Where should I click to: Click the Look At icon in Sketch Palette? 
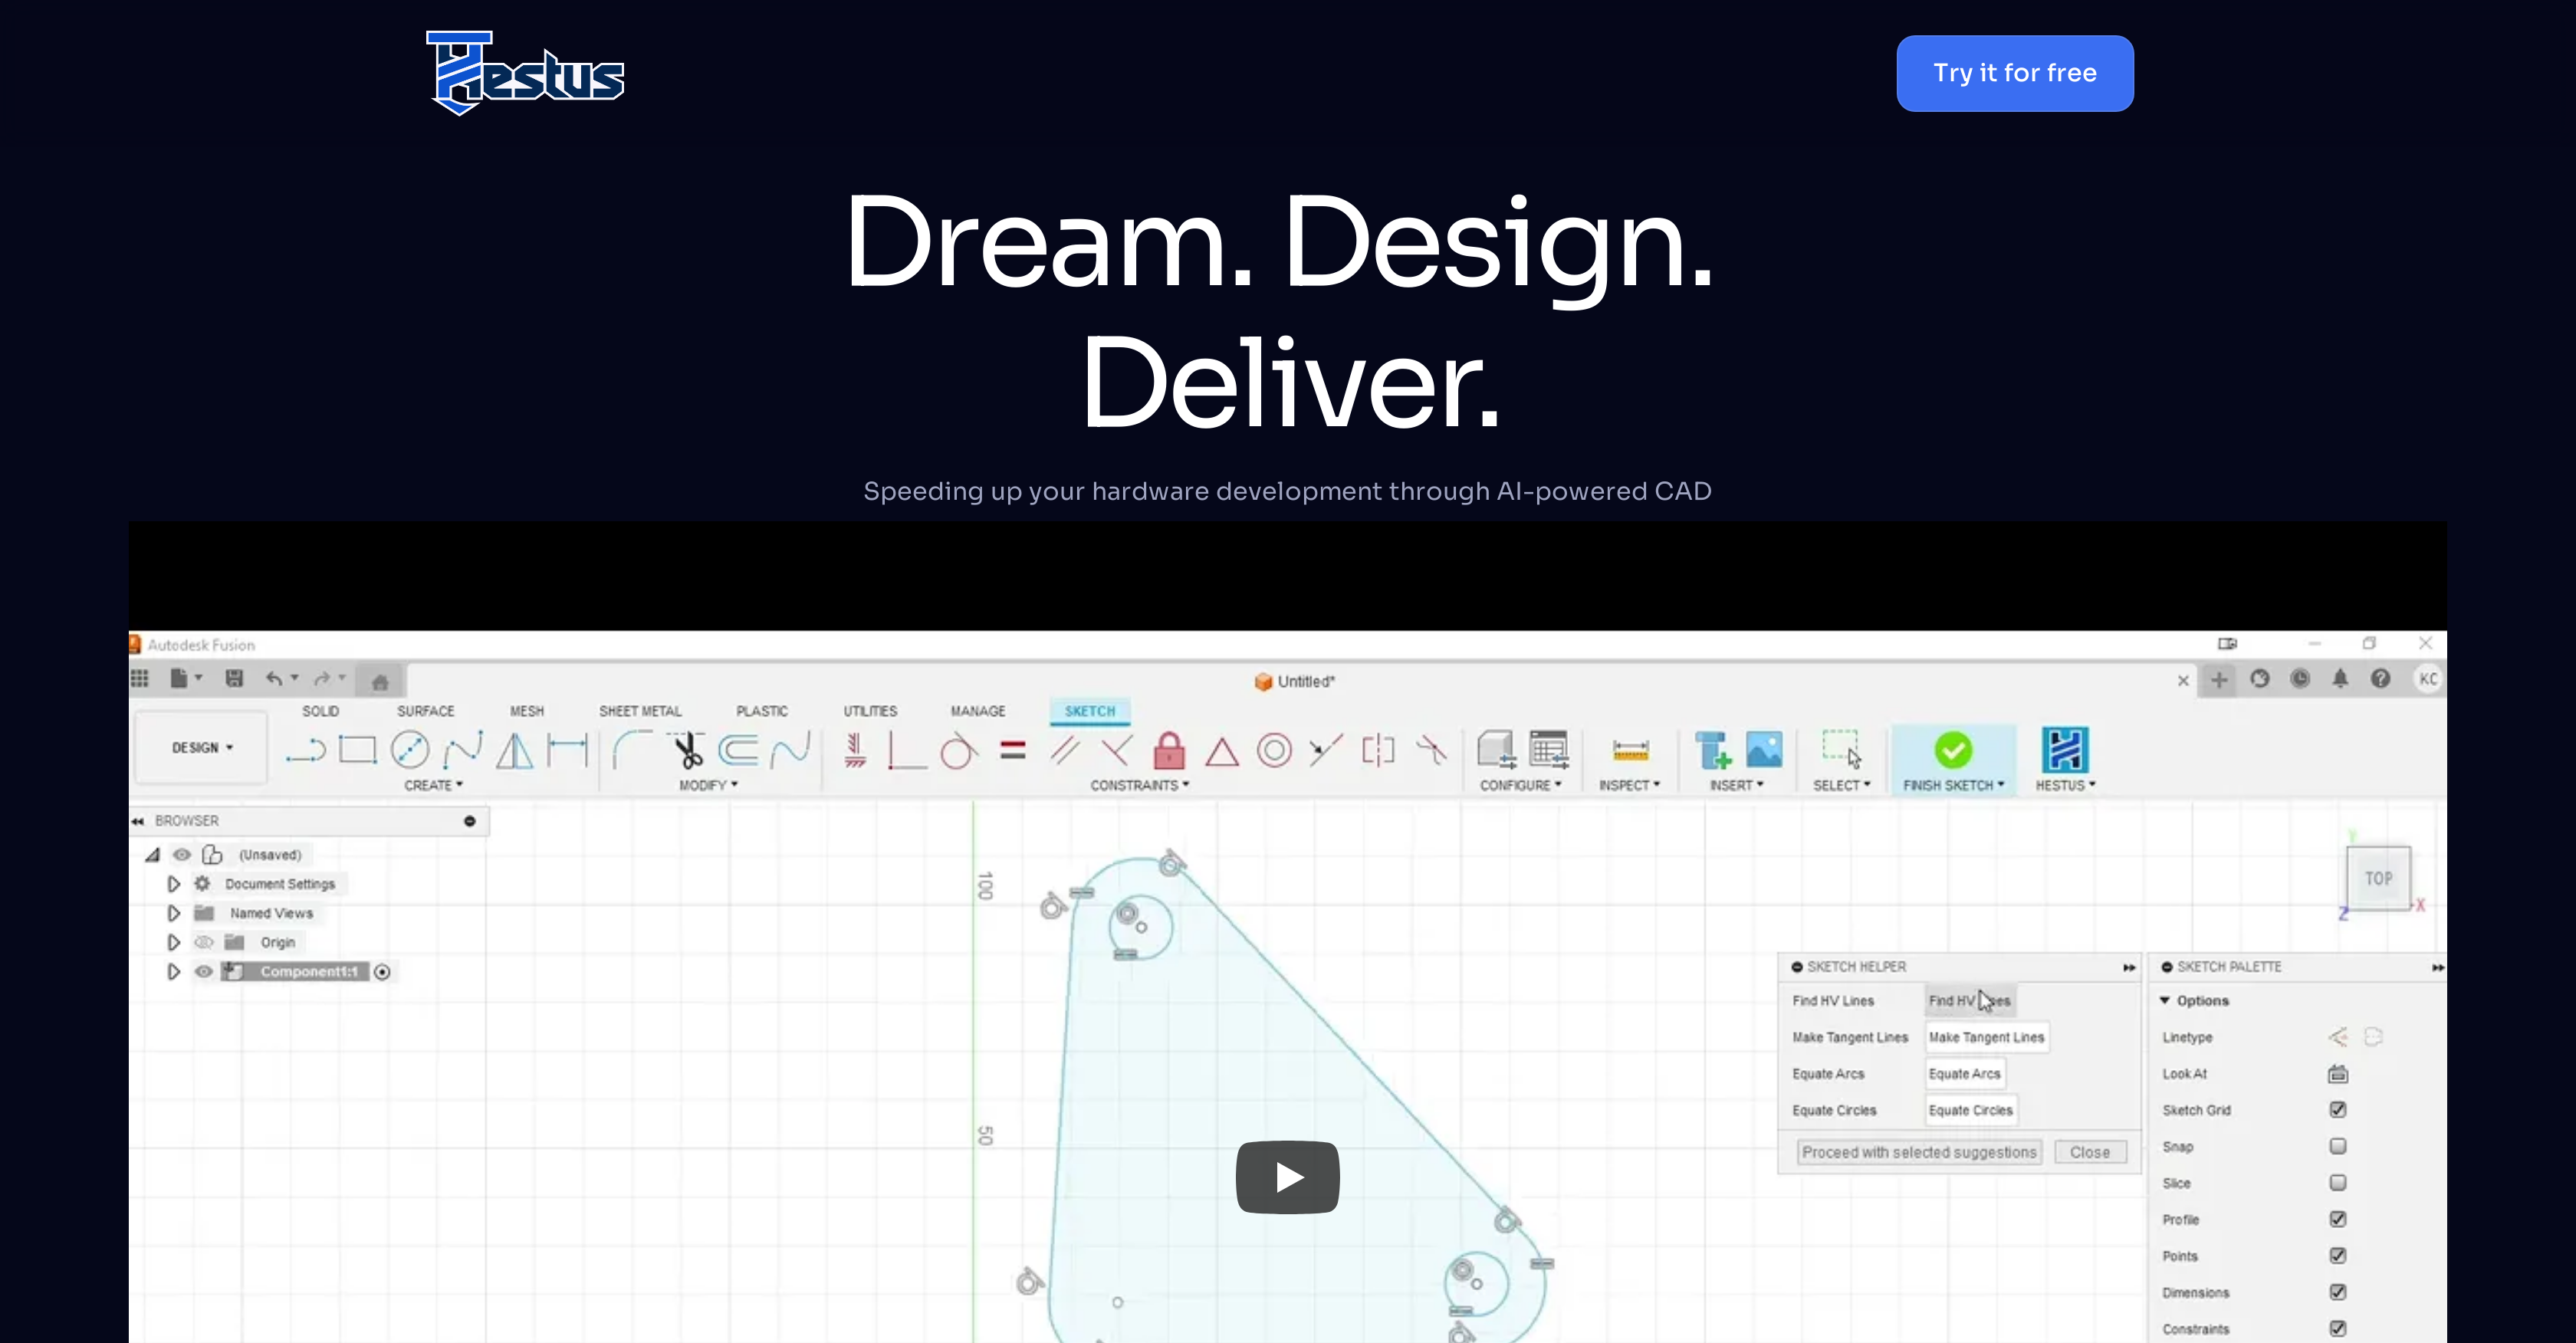click(2337, 1073)
